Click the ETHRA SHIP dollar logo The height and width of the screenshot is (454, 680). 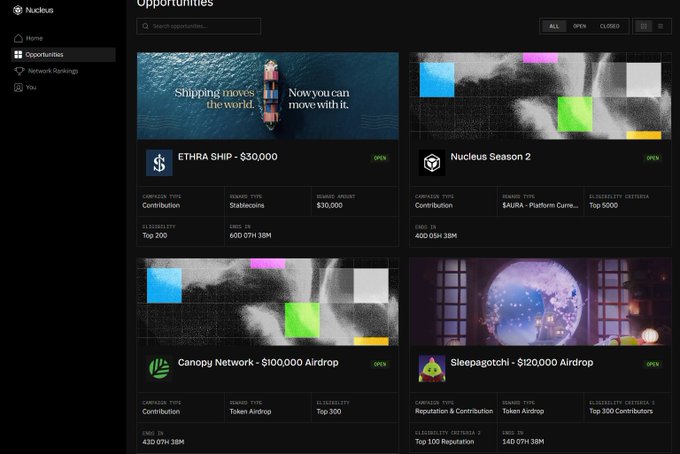coord(159,163)
